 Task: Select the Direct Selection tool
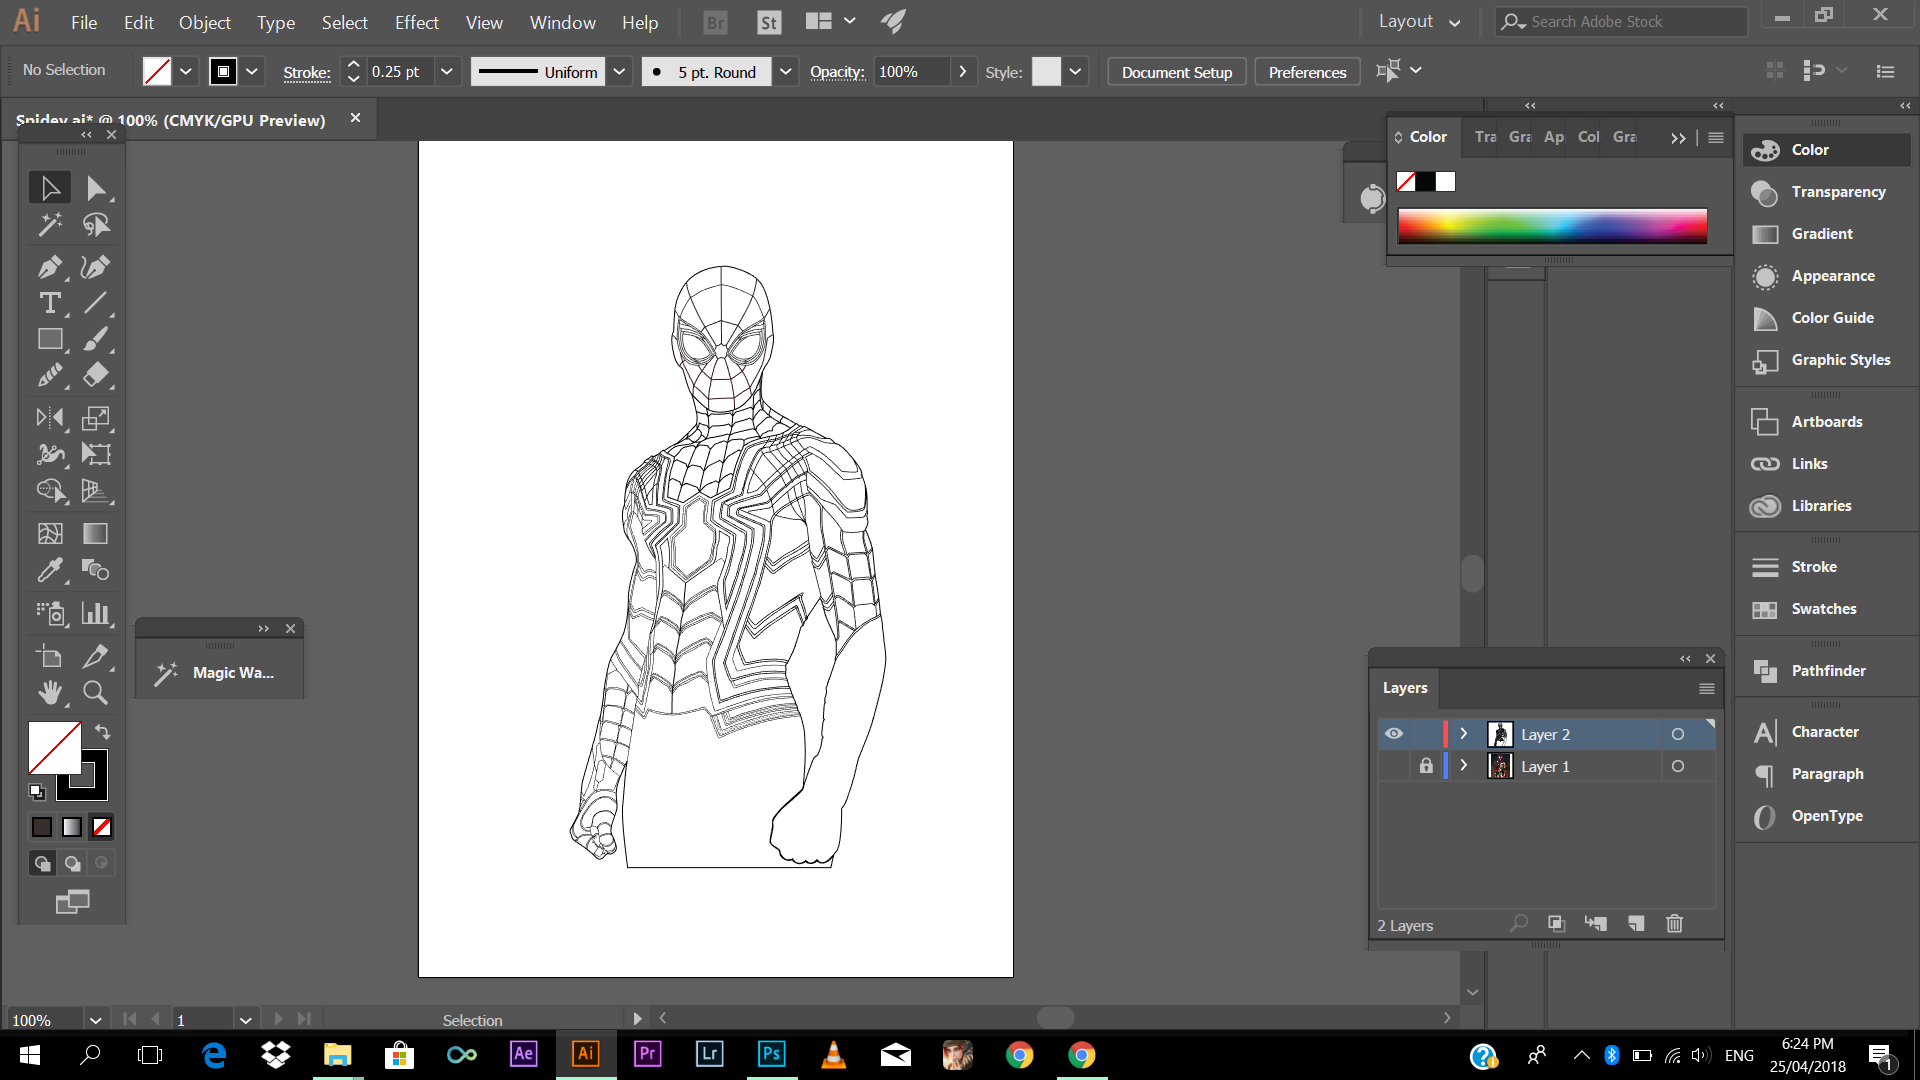coord(96,188)
